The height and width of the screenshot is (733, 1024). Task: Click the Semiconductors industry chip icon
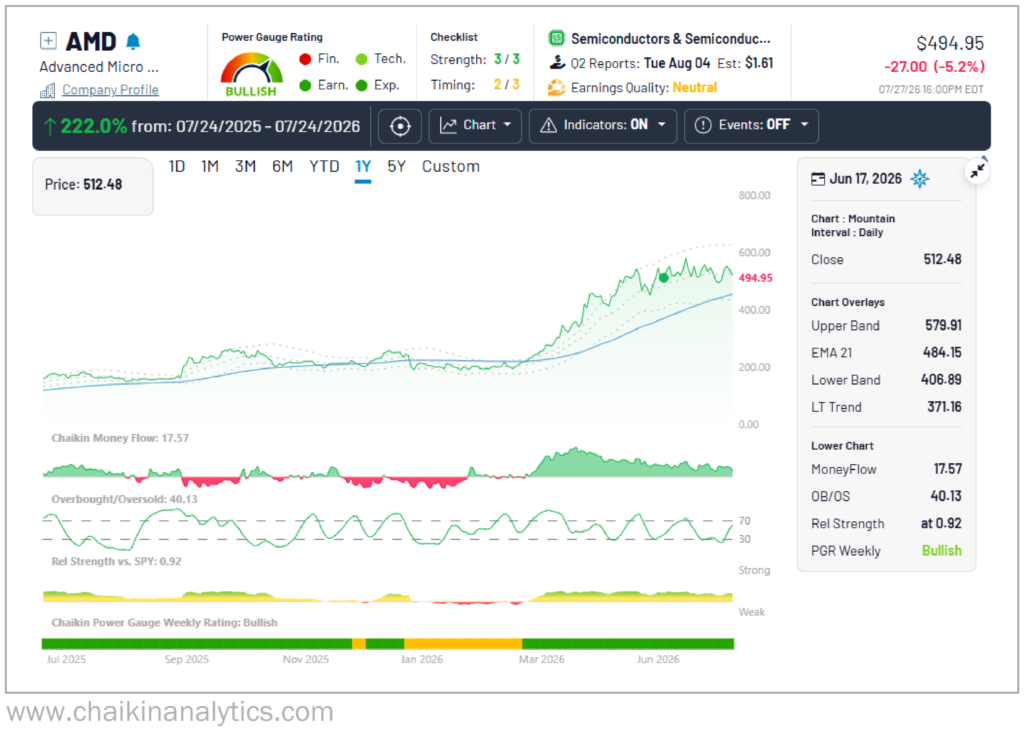point(556,39)
